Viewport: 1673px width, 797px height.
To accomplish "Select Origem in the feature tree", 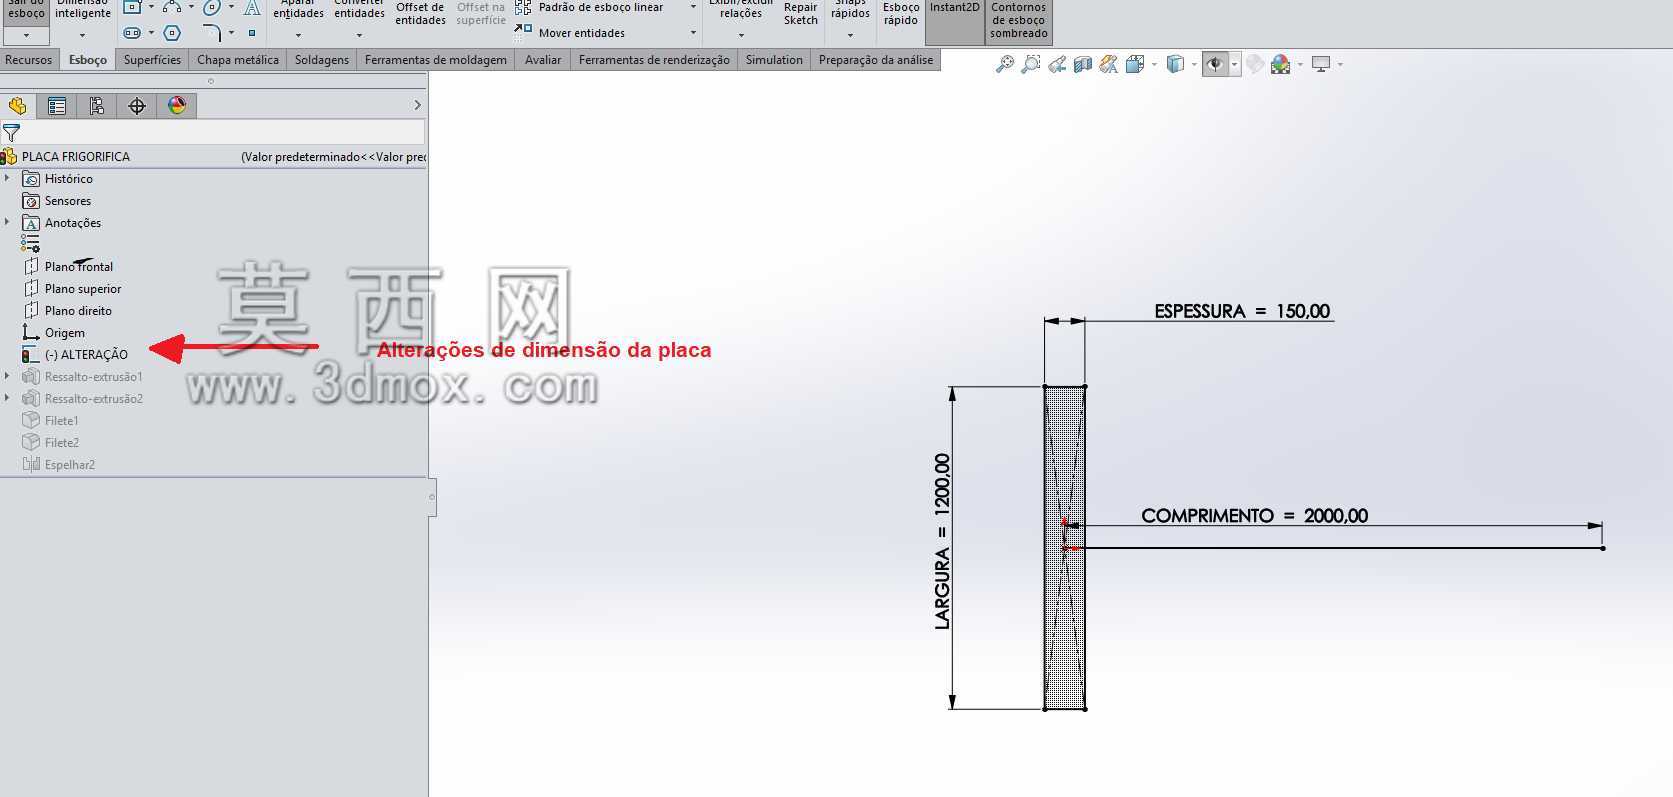I will [54, 332].
